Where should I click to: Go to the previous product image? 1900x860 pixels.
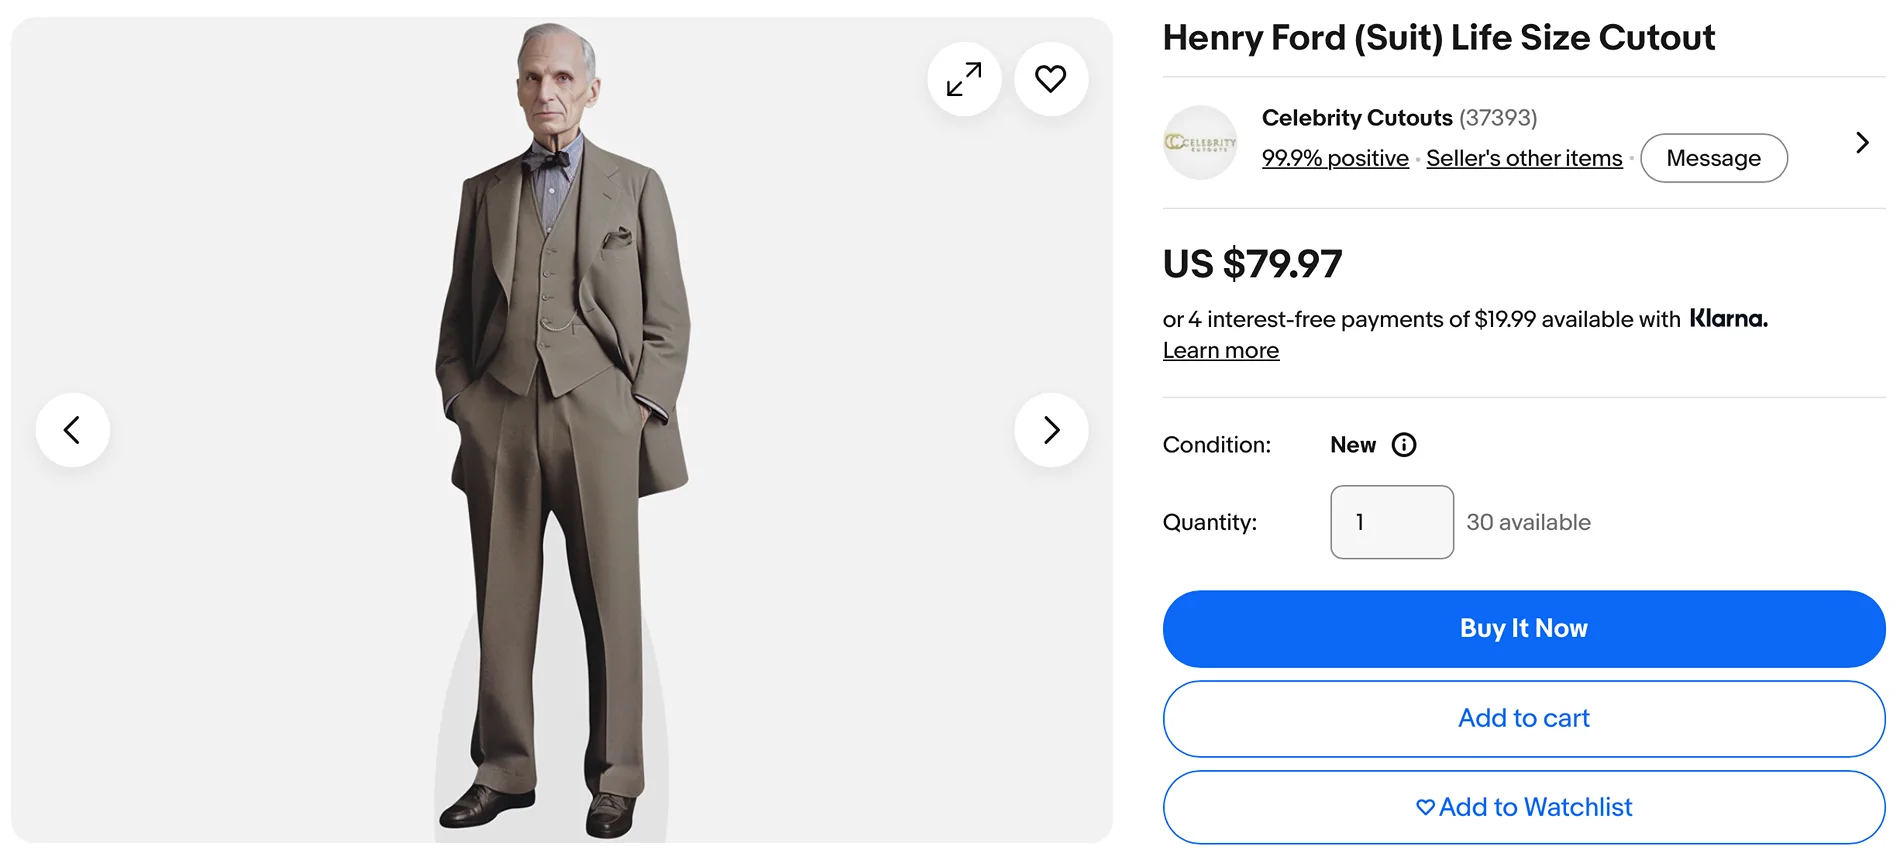[x=73, y=430]
